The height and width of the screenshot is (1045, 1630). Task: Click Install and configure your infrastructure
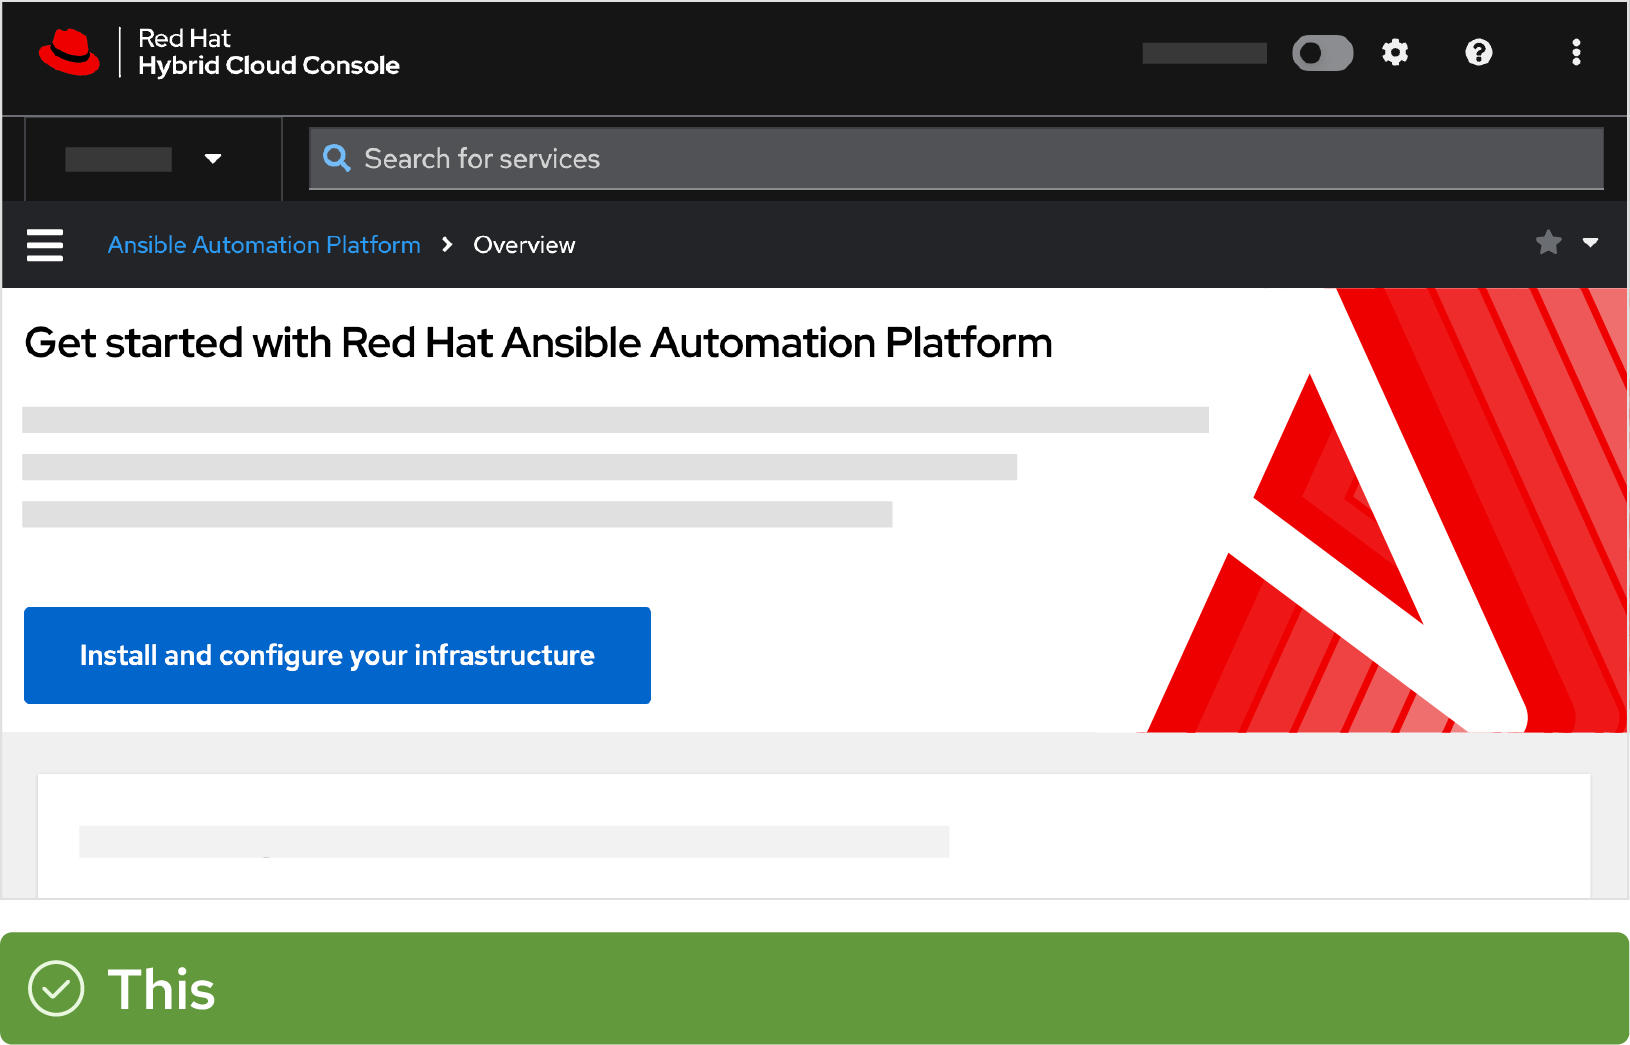pos(337,655)
